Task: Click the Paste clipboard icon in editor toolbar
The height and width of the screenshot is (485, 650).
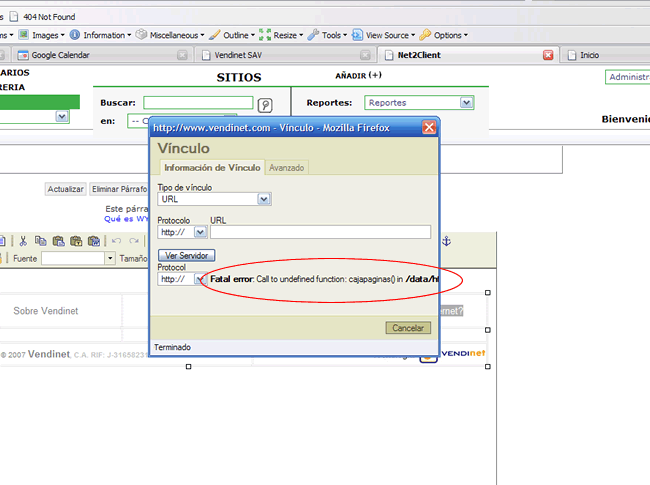Action: click(58, 241)
